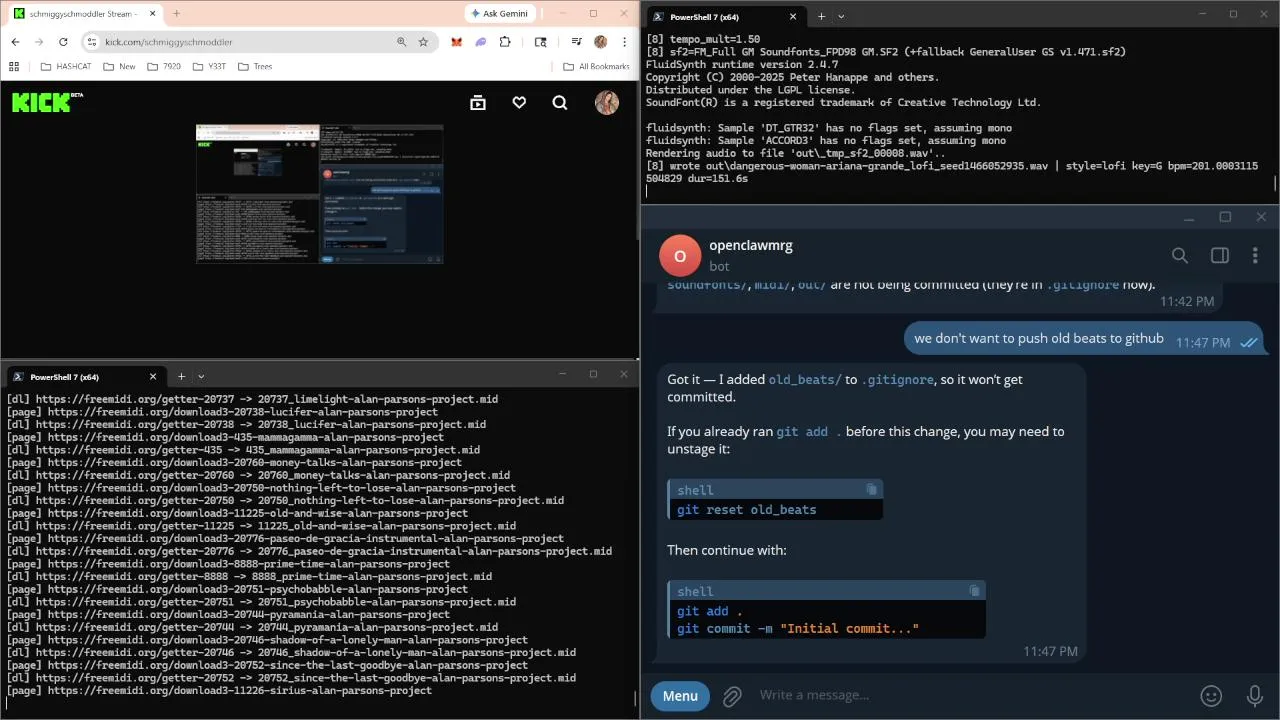Open Chrome media controls icon
The height and width of the screenshot is (720, 1280).
[x=577, y=42]
